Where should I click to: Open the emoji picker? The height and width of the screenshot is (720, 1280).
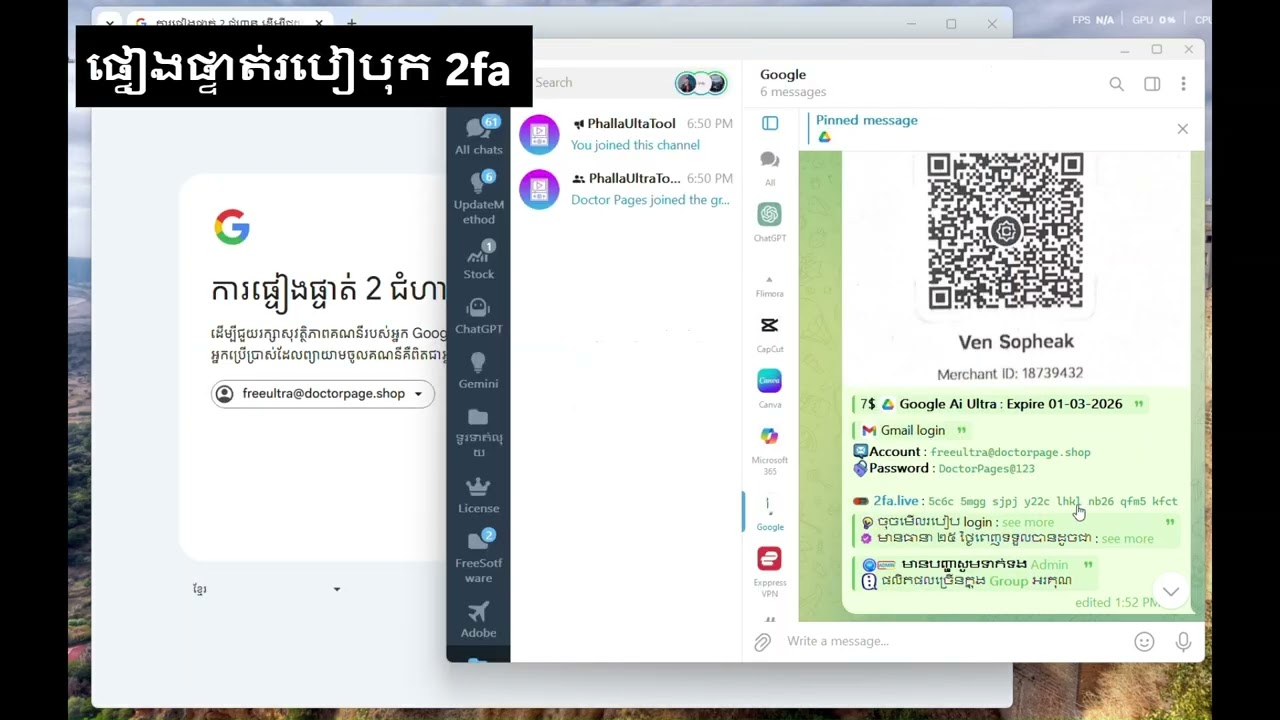[x=1144, y=642]
